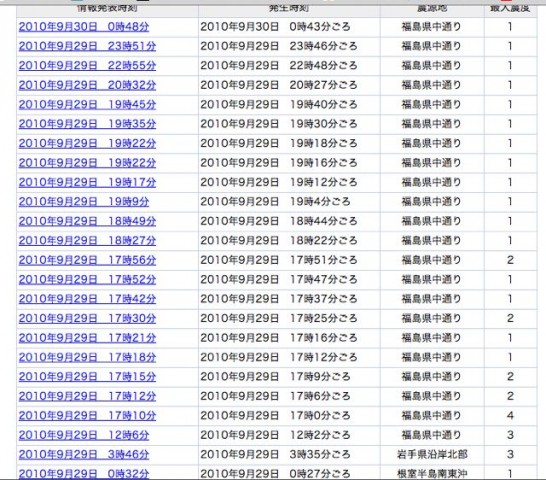
Task: Open the 2010年9月29日 19時45分 report link
Action: 87,104
